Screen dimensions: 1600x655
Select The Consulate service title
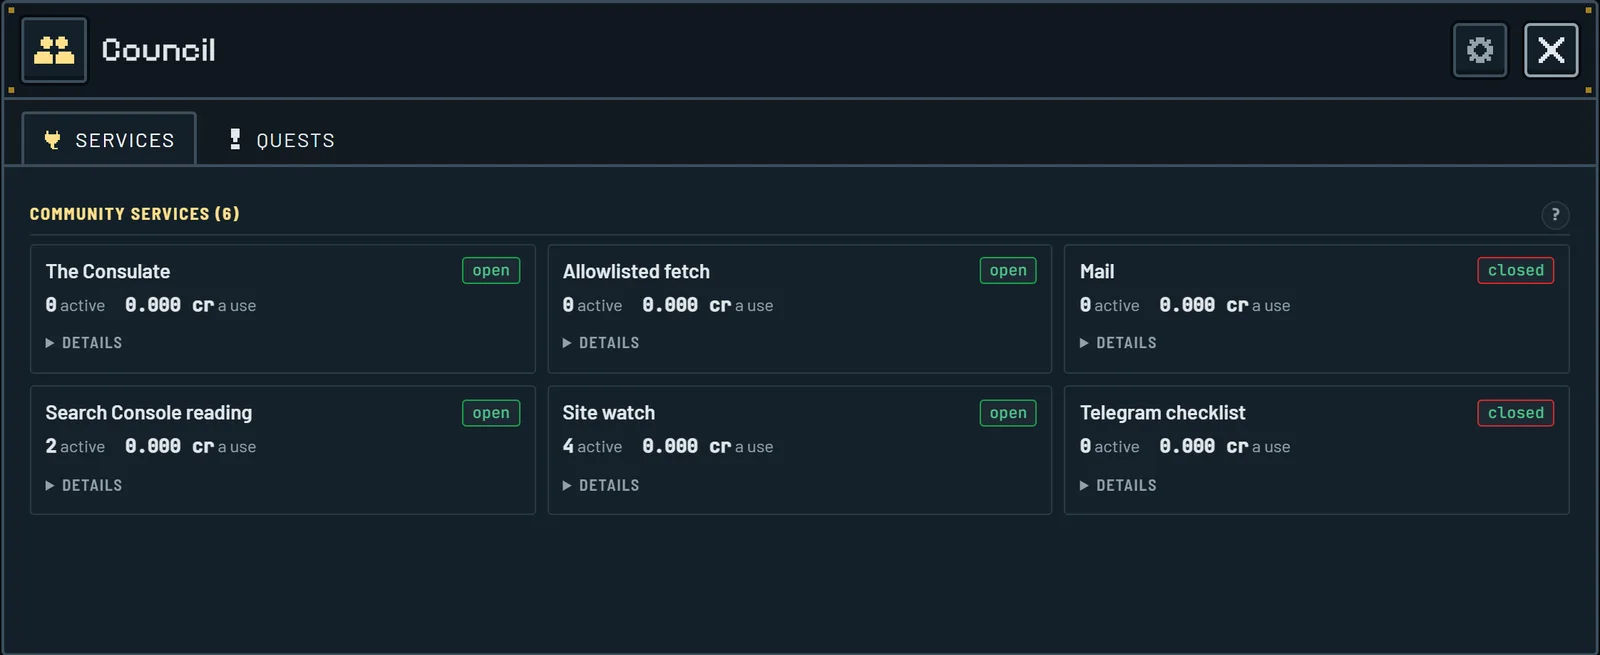coord(108,272)
